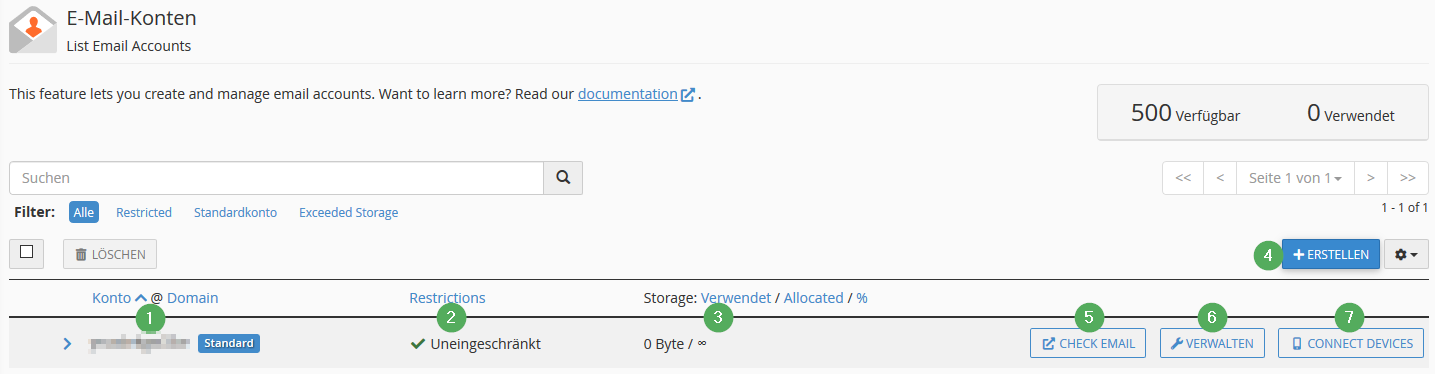Image resolution: width=1435 pixels, height=374 pixels.
Task: Click the CHECK EMAIL button
Action: point(1088,344)
